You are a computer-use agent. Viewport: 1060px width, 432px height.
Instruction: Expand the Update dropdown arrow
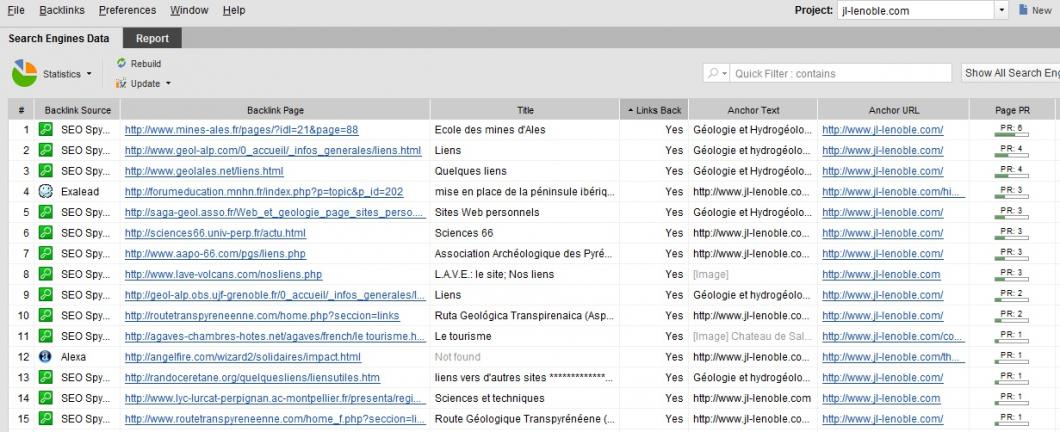168,84
